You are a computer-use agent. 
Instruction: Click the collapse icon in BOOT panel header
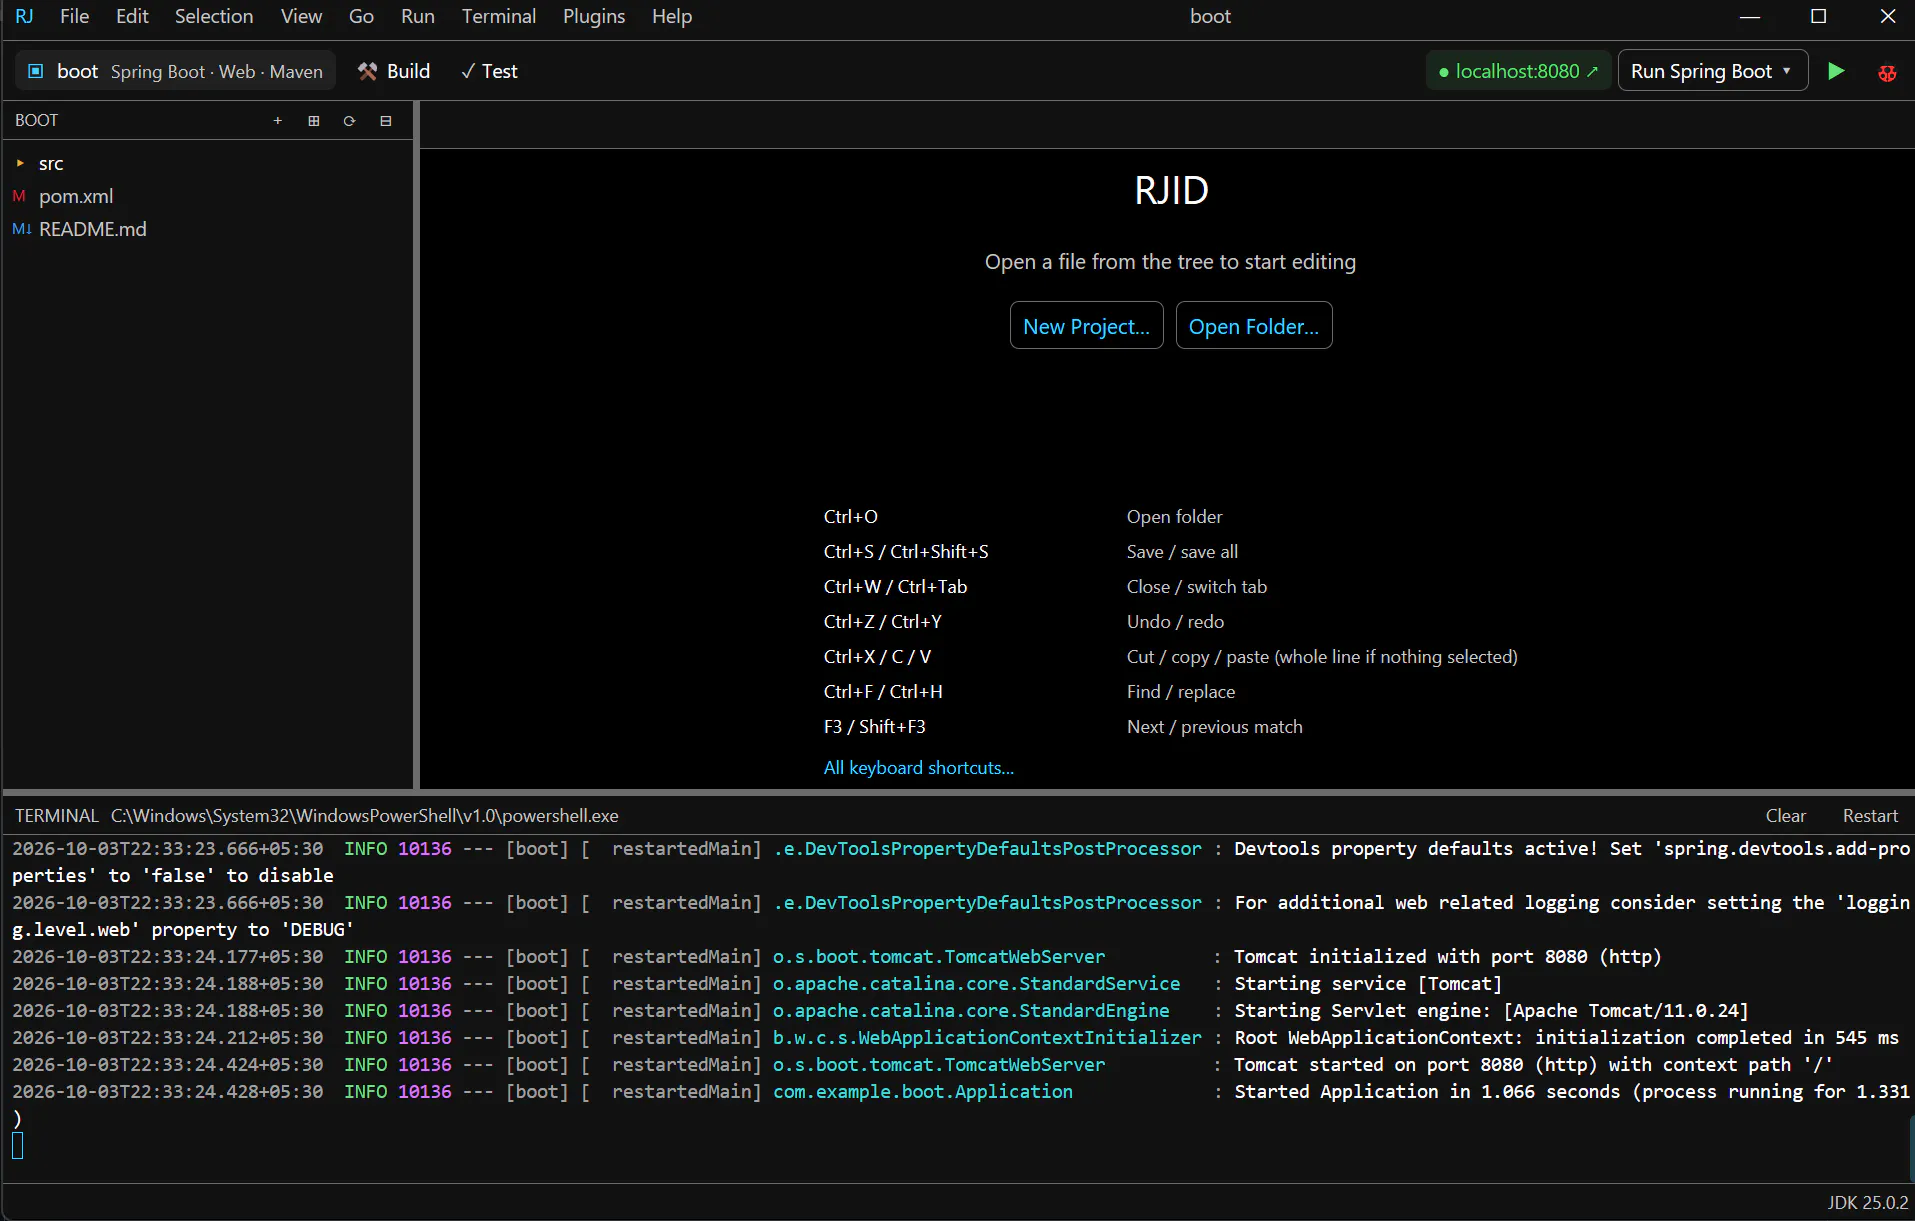(386, 121)
